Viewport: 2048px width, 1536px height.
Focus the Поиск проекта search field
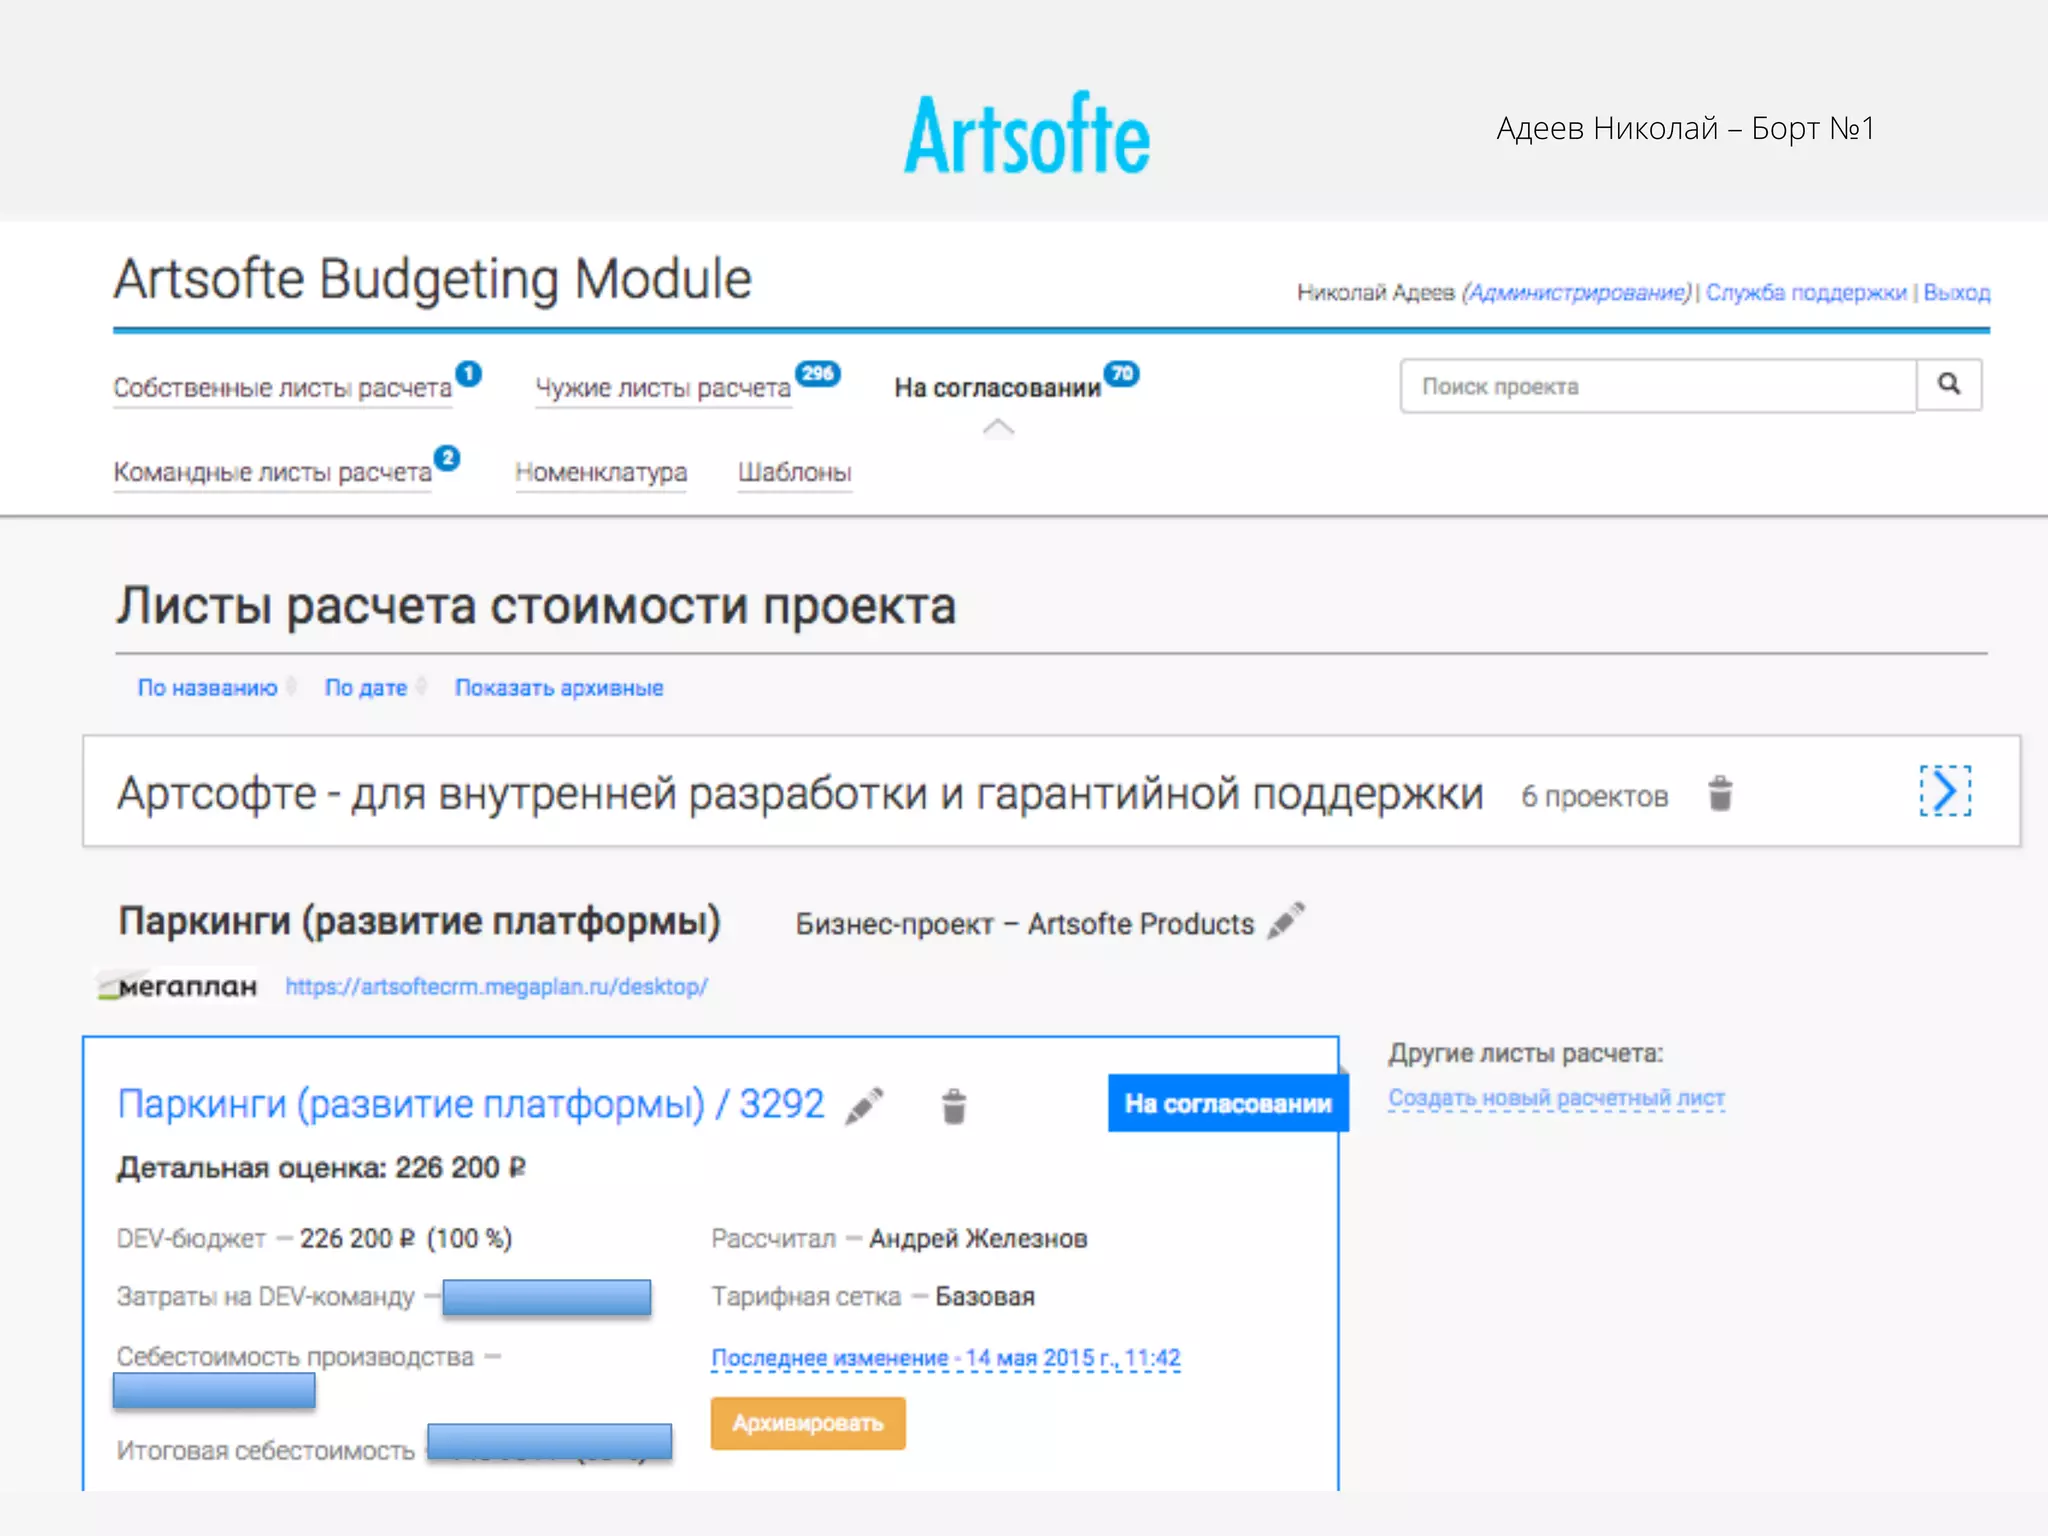[x=1657, y=386]
